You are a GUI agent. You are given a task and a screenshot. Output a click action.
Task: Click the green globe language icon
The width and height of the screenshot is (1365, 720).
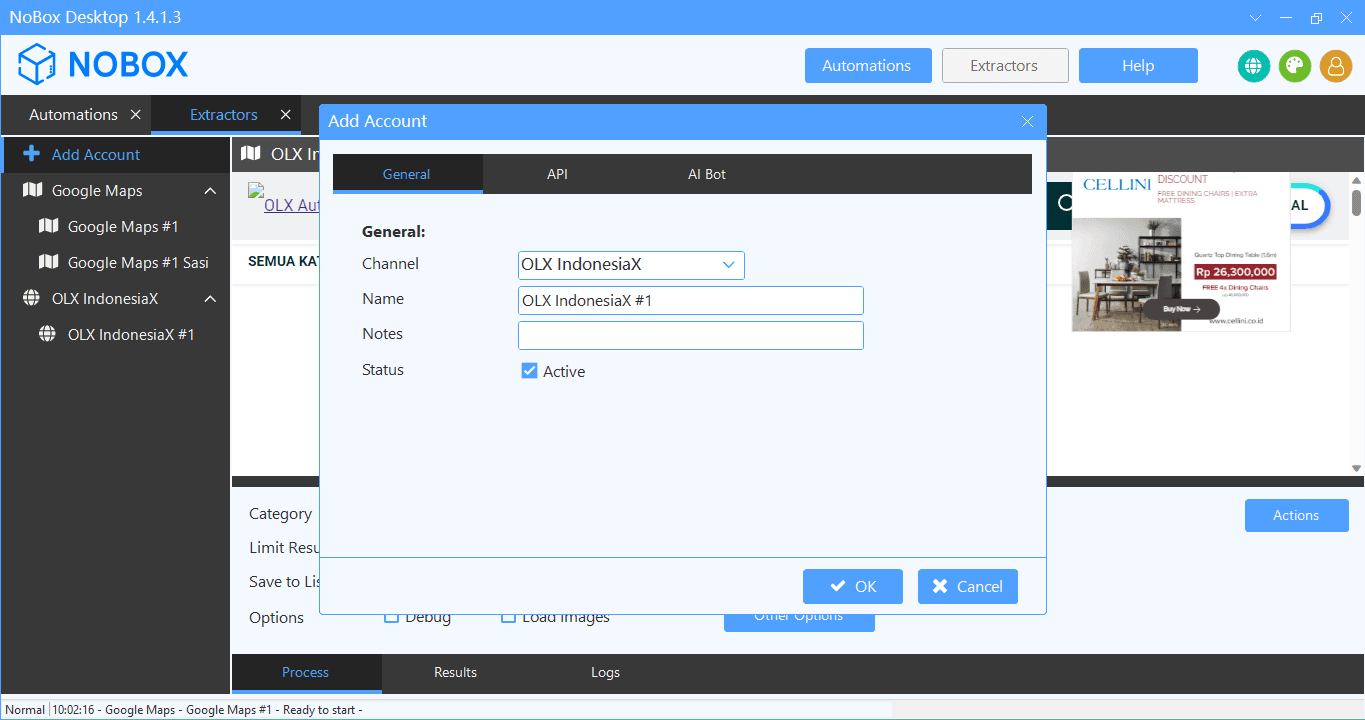tap(1253, 66)
